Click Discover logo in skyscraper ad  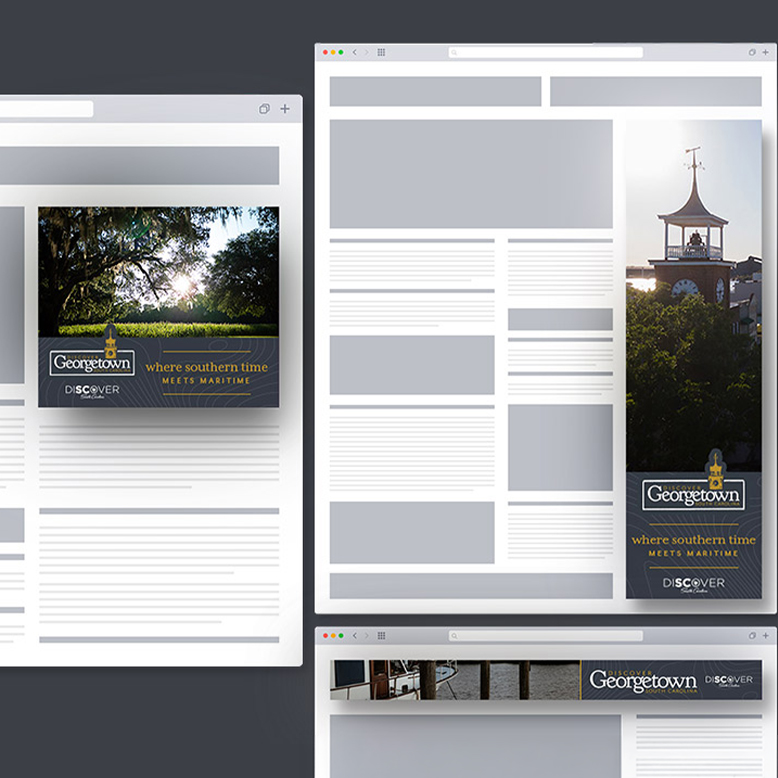694,584
